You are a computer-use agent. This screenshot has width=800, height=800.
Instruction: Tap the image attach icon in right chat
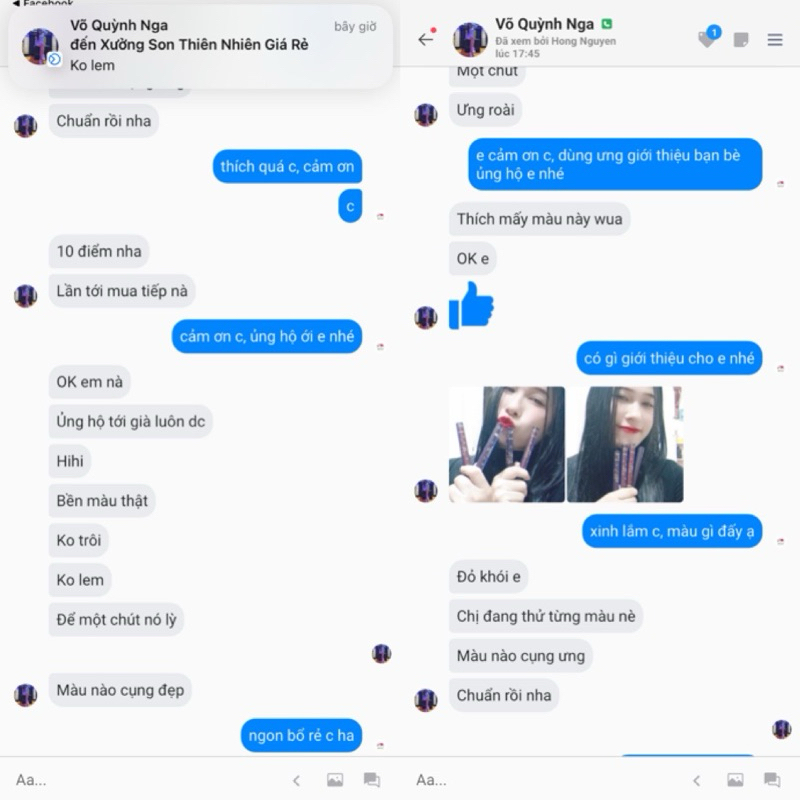[x=735, y=780]
